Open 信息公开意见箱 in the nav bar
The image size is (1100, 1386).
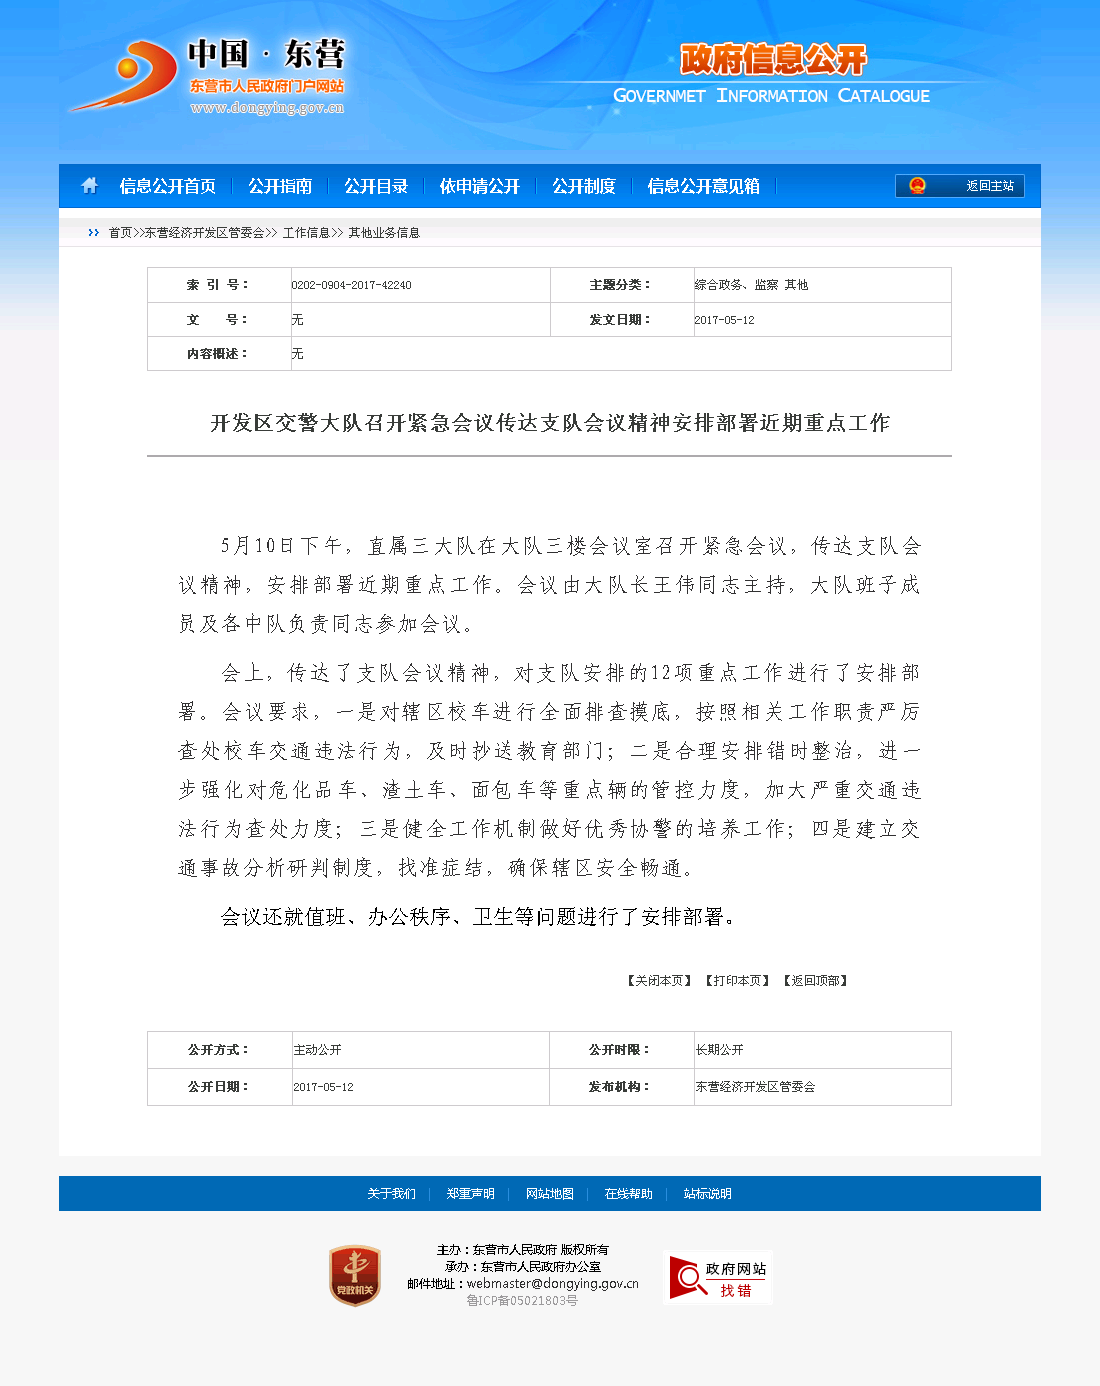click(x=703, y=186)
